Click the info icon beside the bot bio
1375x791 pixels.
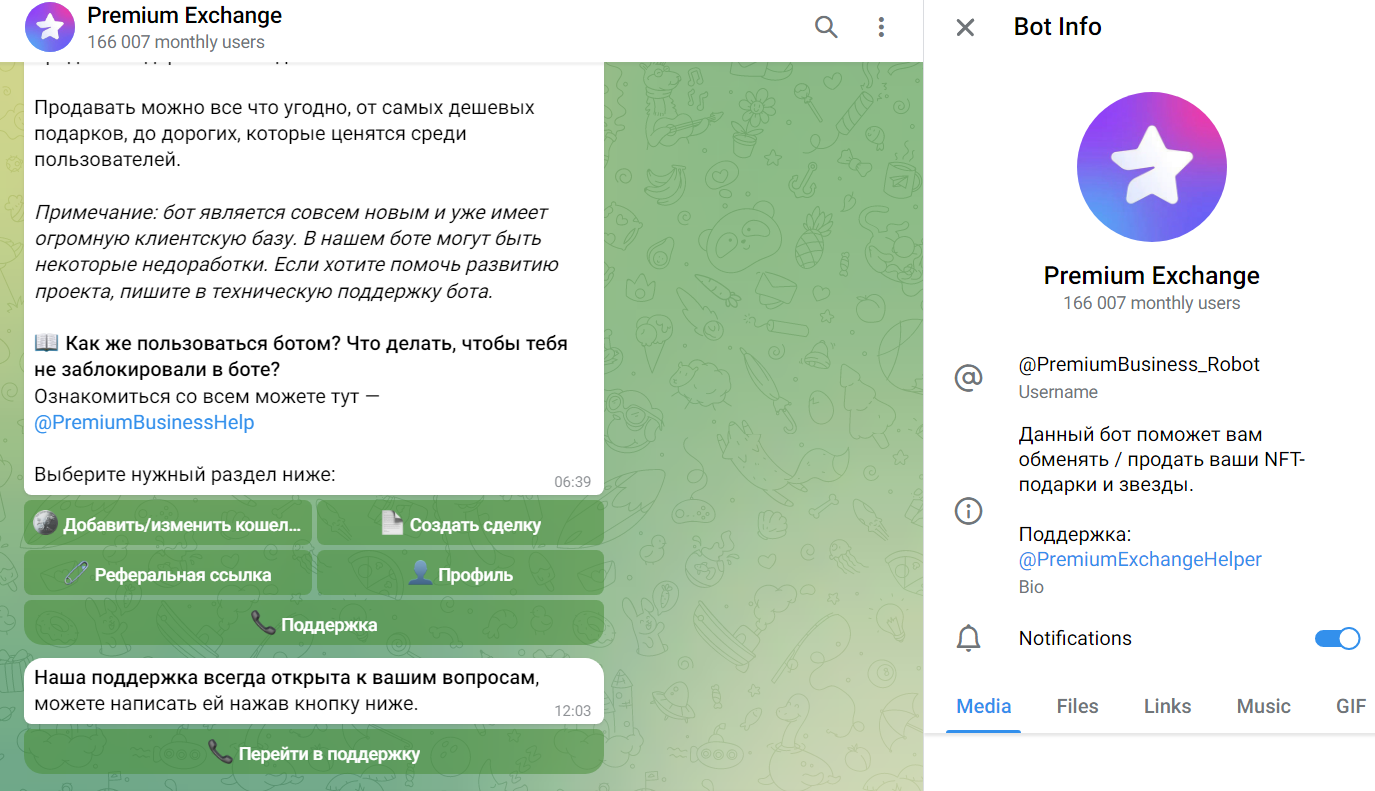click(x=968, y=511)
